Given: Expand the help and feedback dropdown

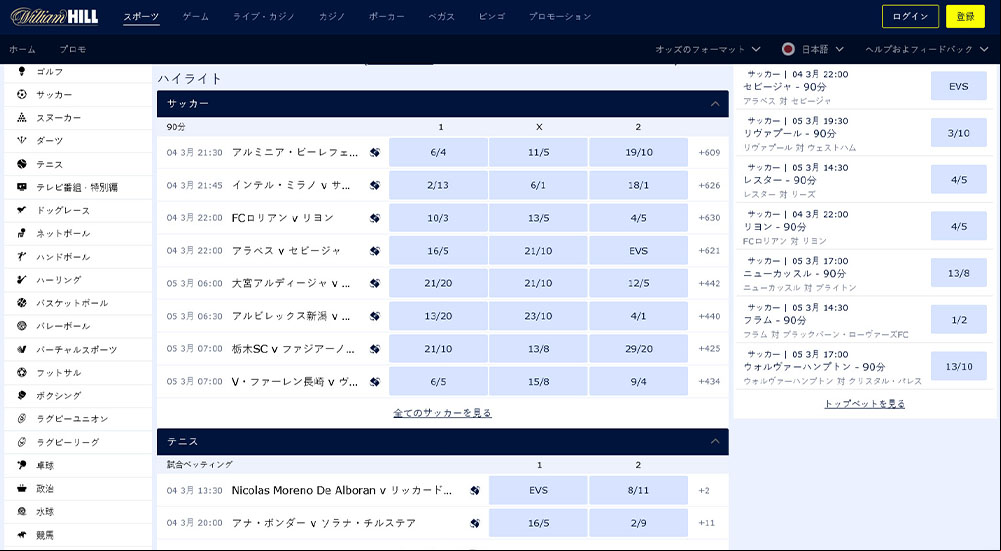Looking at the screenshot, I should click(x=927, y=49).
